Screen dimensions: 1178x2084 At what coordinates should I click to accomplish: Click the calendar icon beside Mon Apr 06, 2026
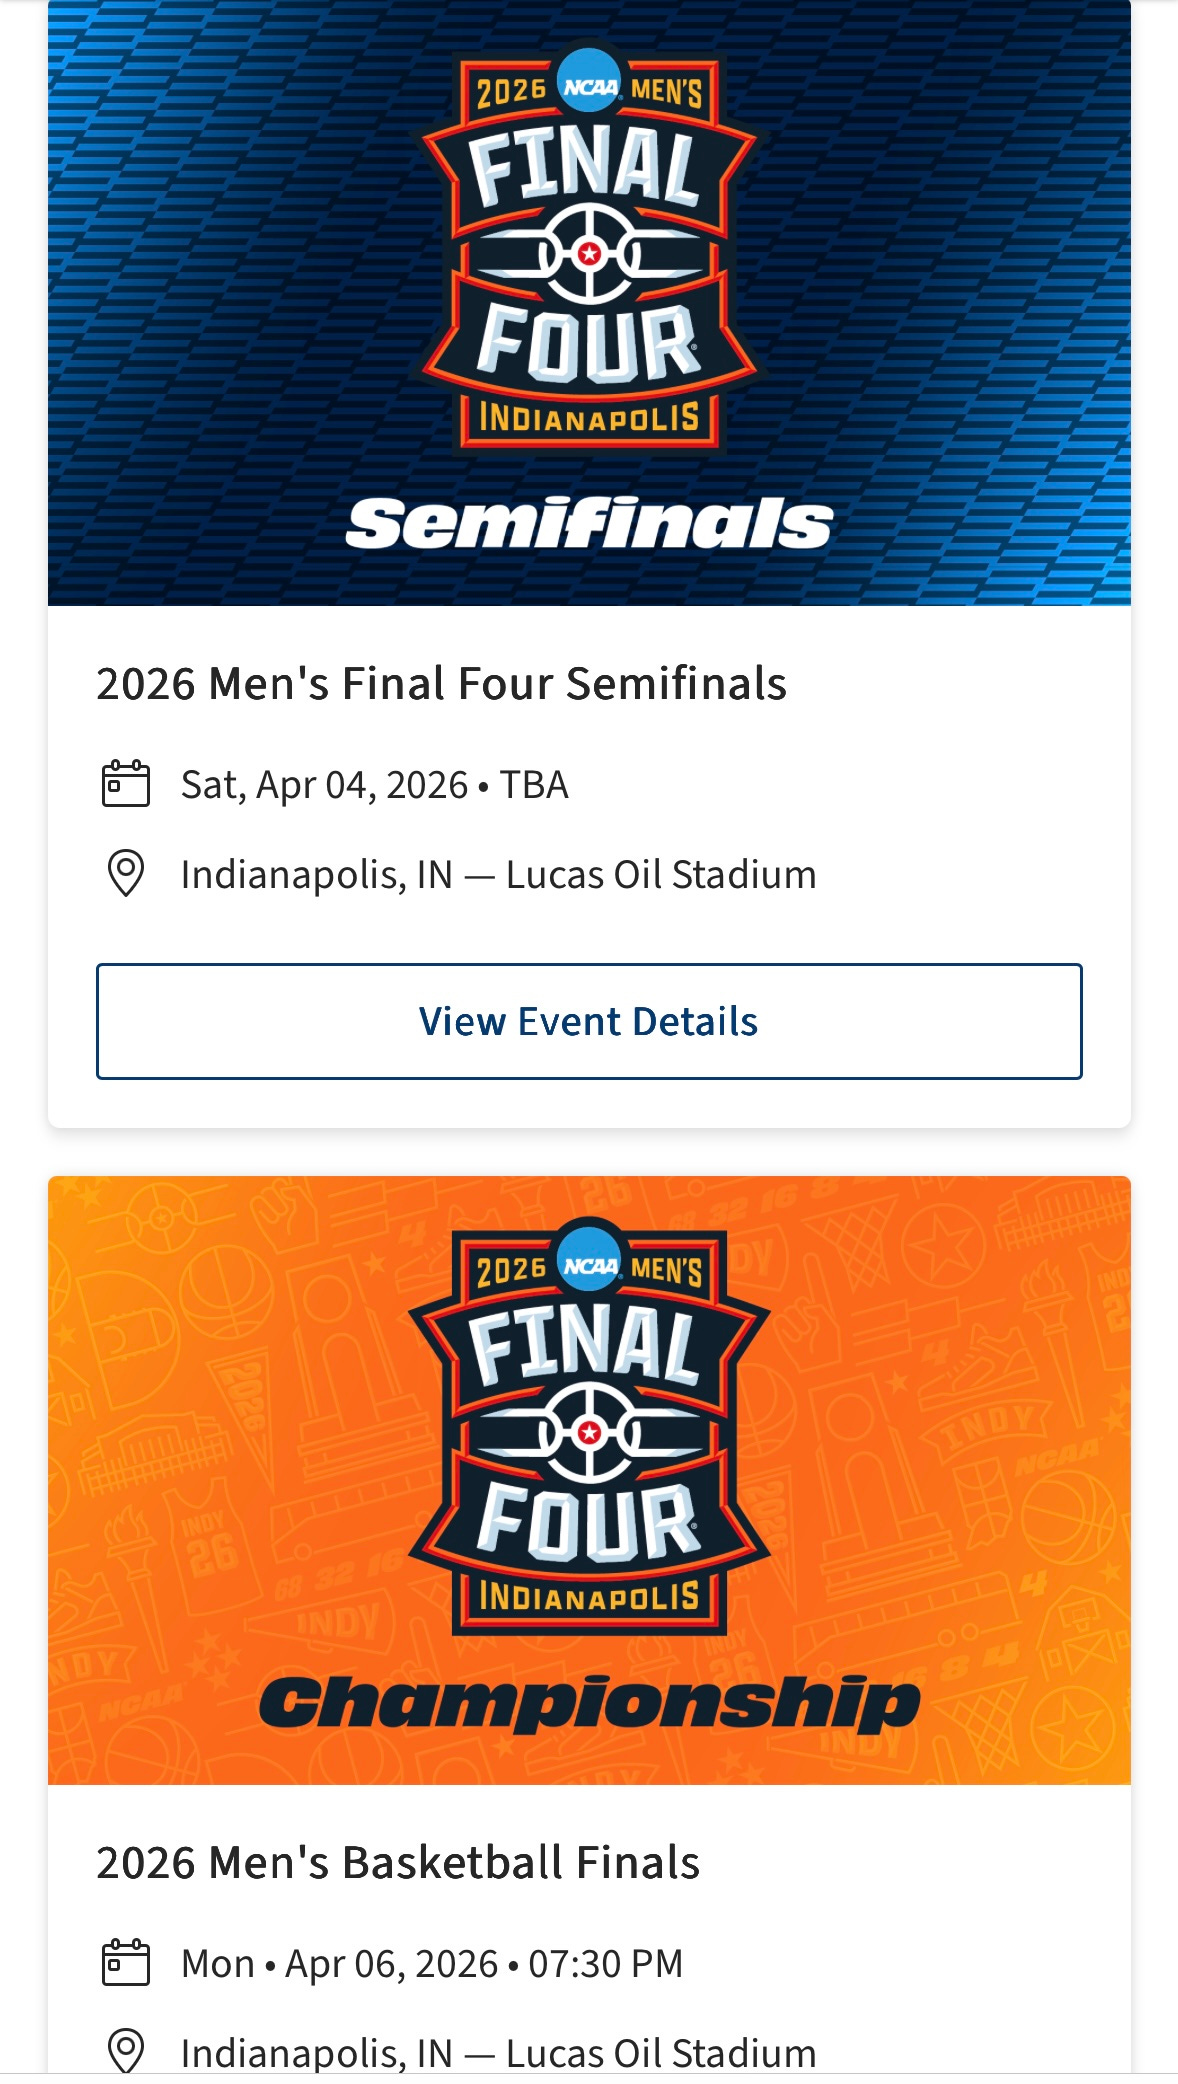pos(126,1963)
